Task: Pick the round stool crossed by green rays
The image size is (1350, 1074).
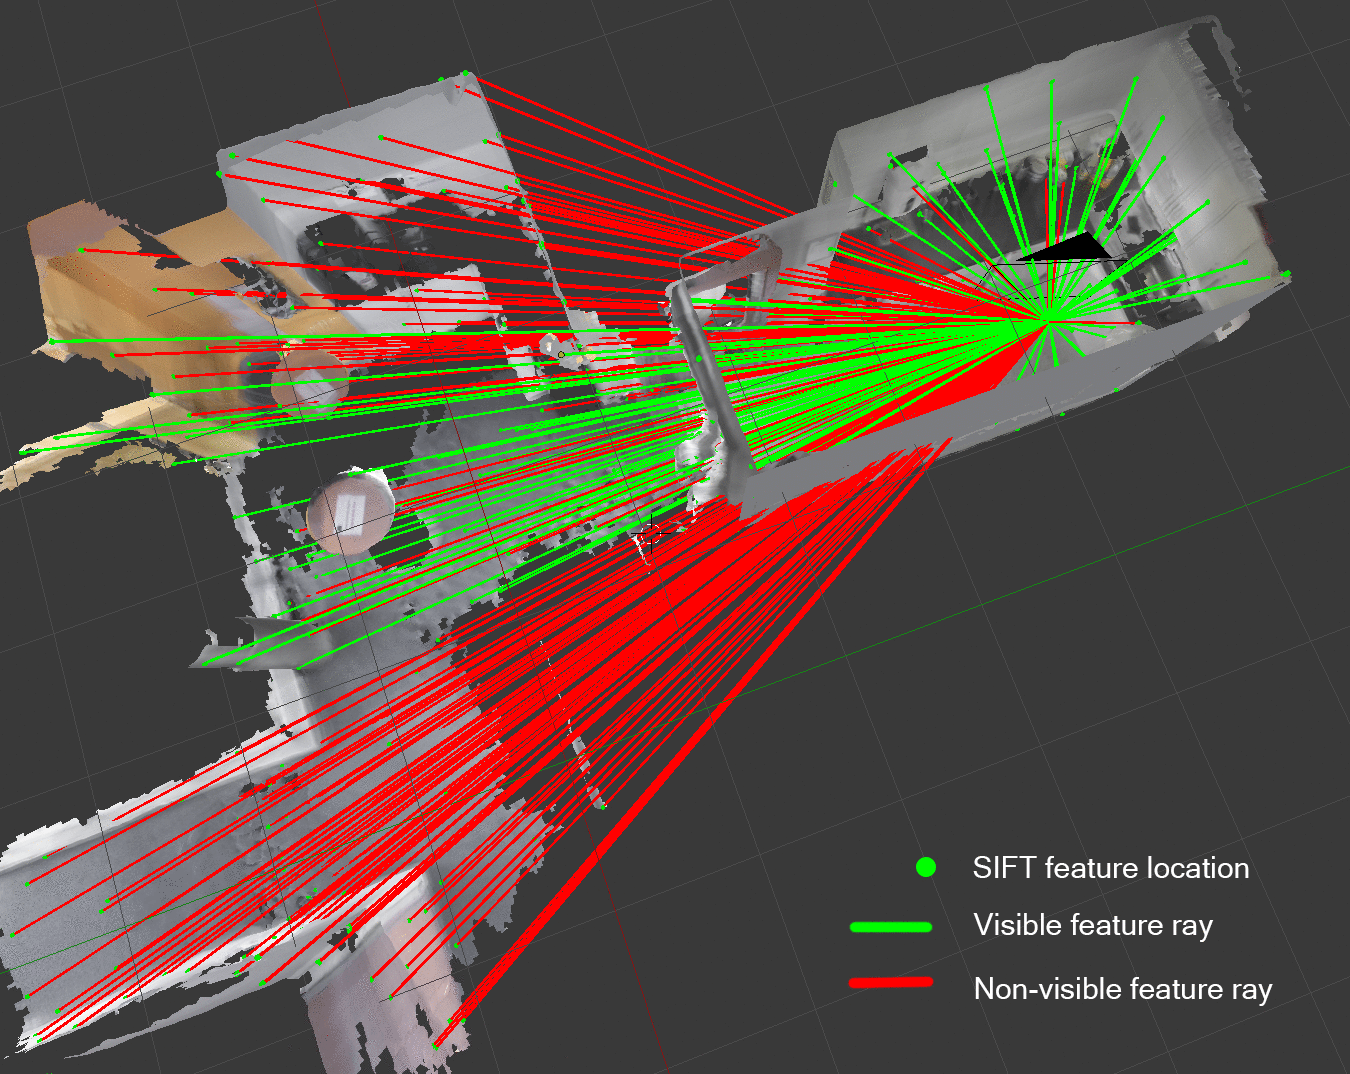Action: click(312, 378)
